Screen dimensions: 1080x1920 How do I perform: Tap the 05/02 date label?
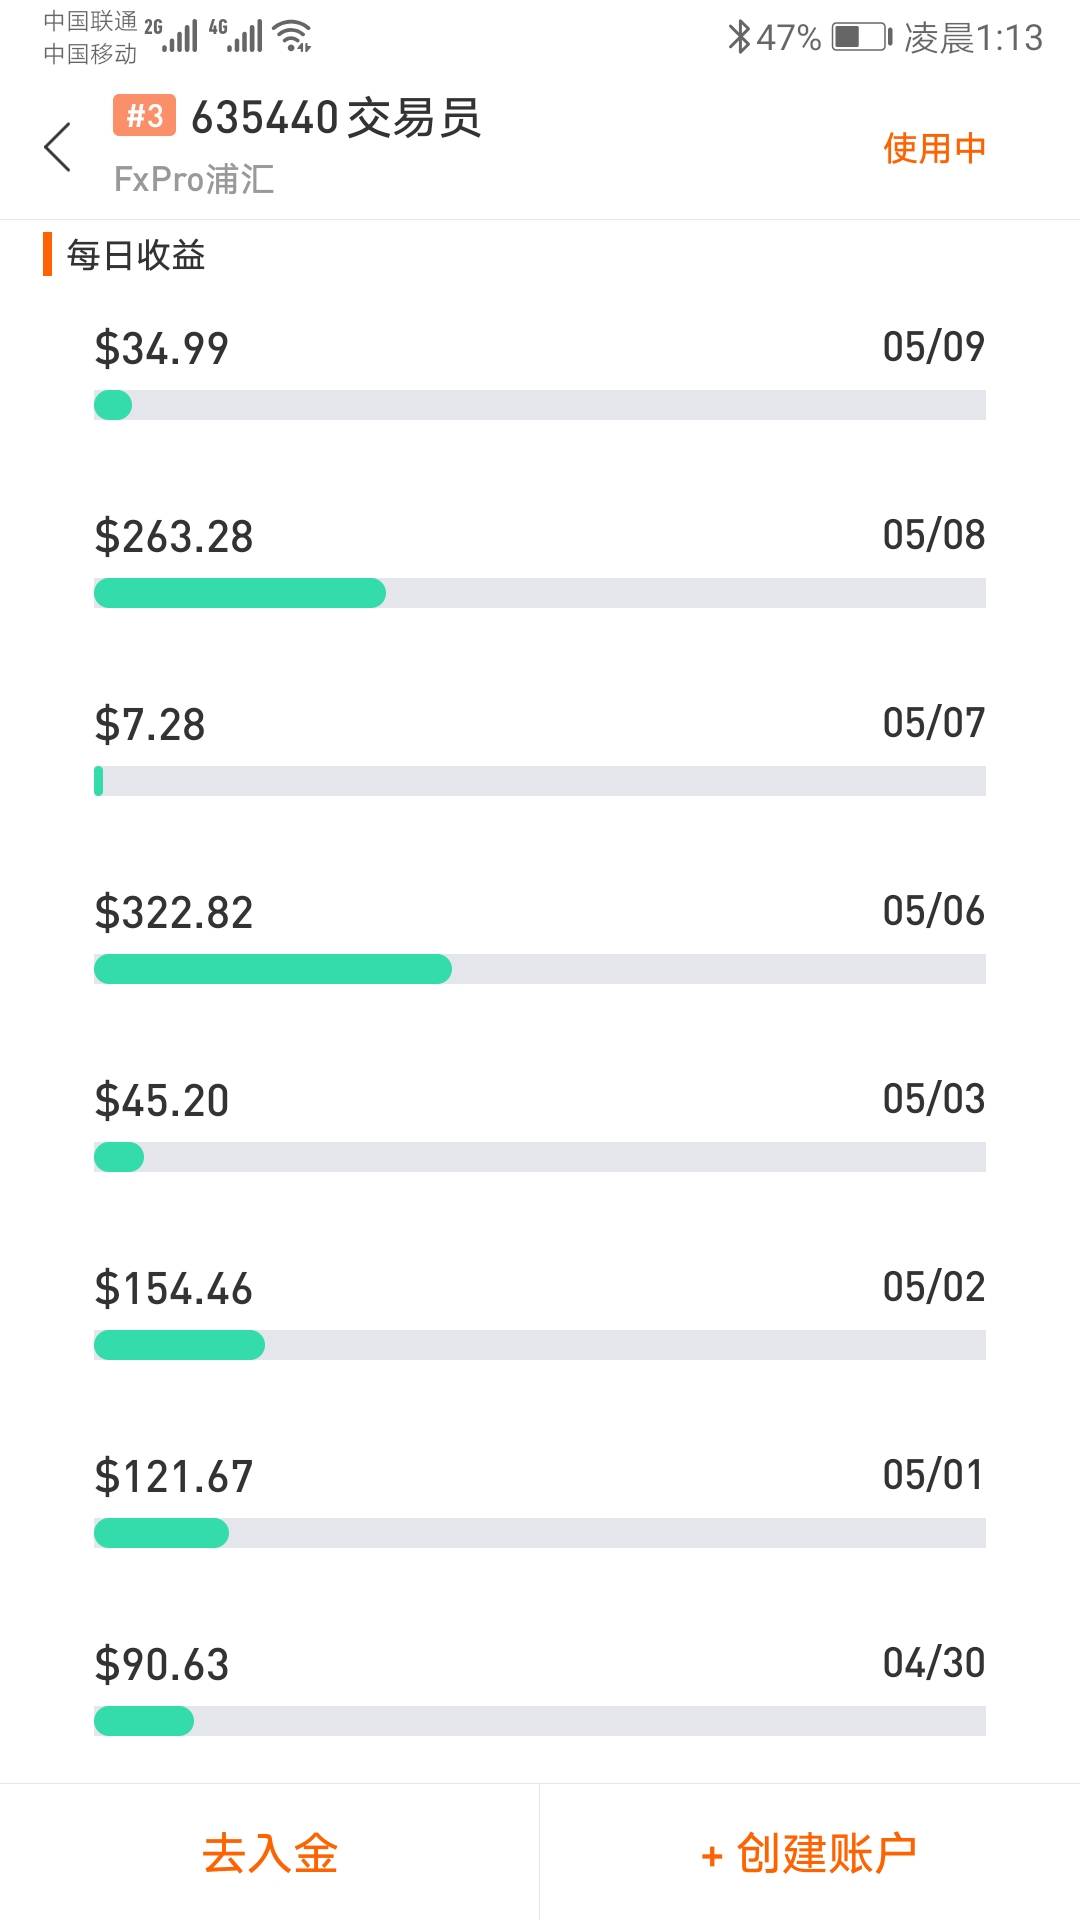tap(933, 1287)
